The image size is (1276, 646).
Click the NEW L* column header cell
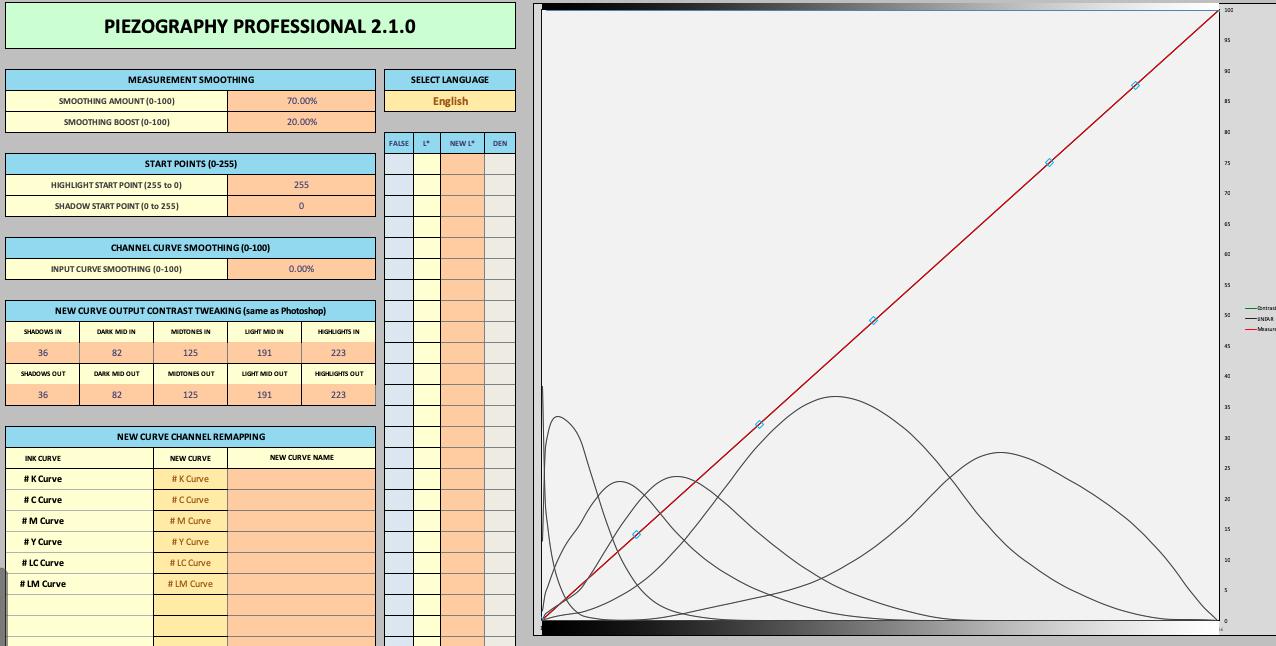click(462, 143)
